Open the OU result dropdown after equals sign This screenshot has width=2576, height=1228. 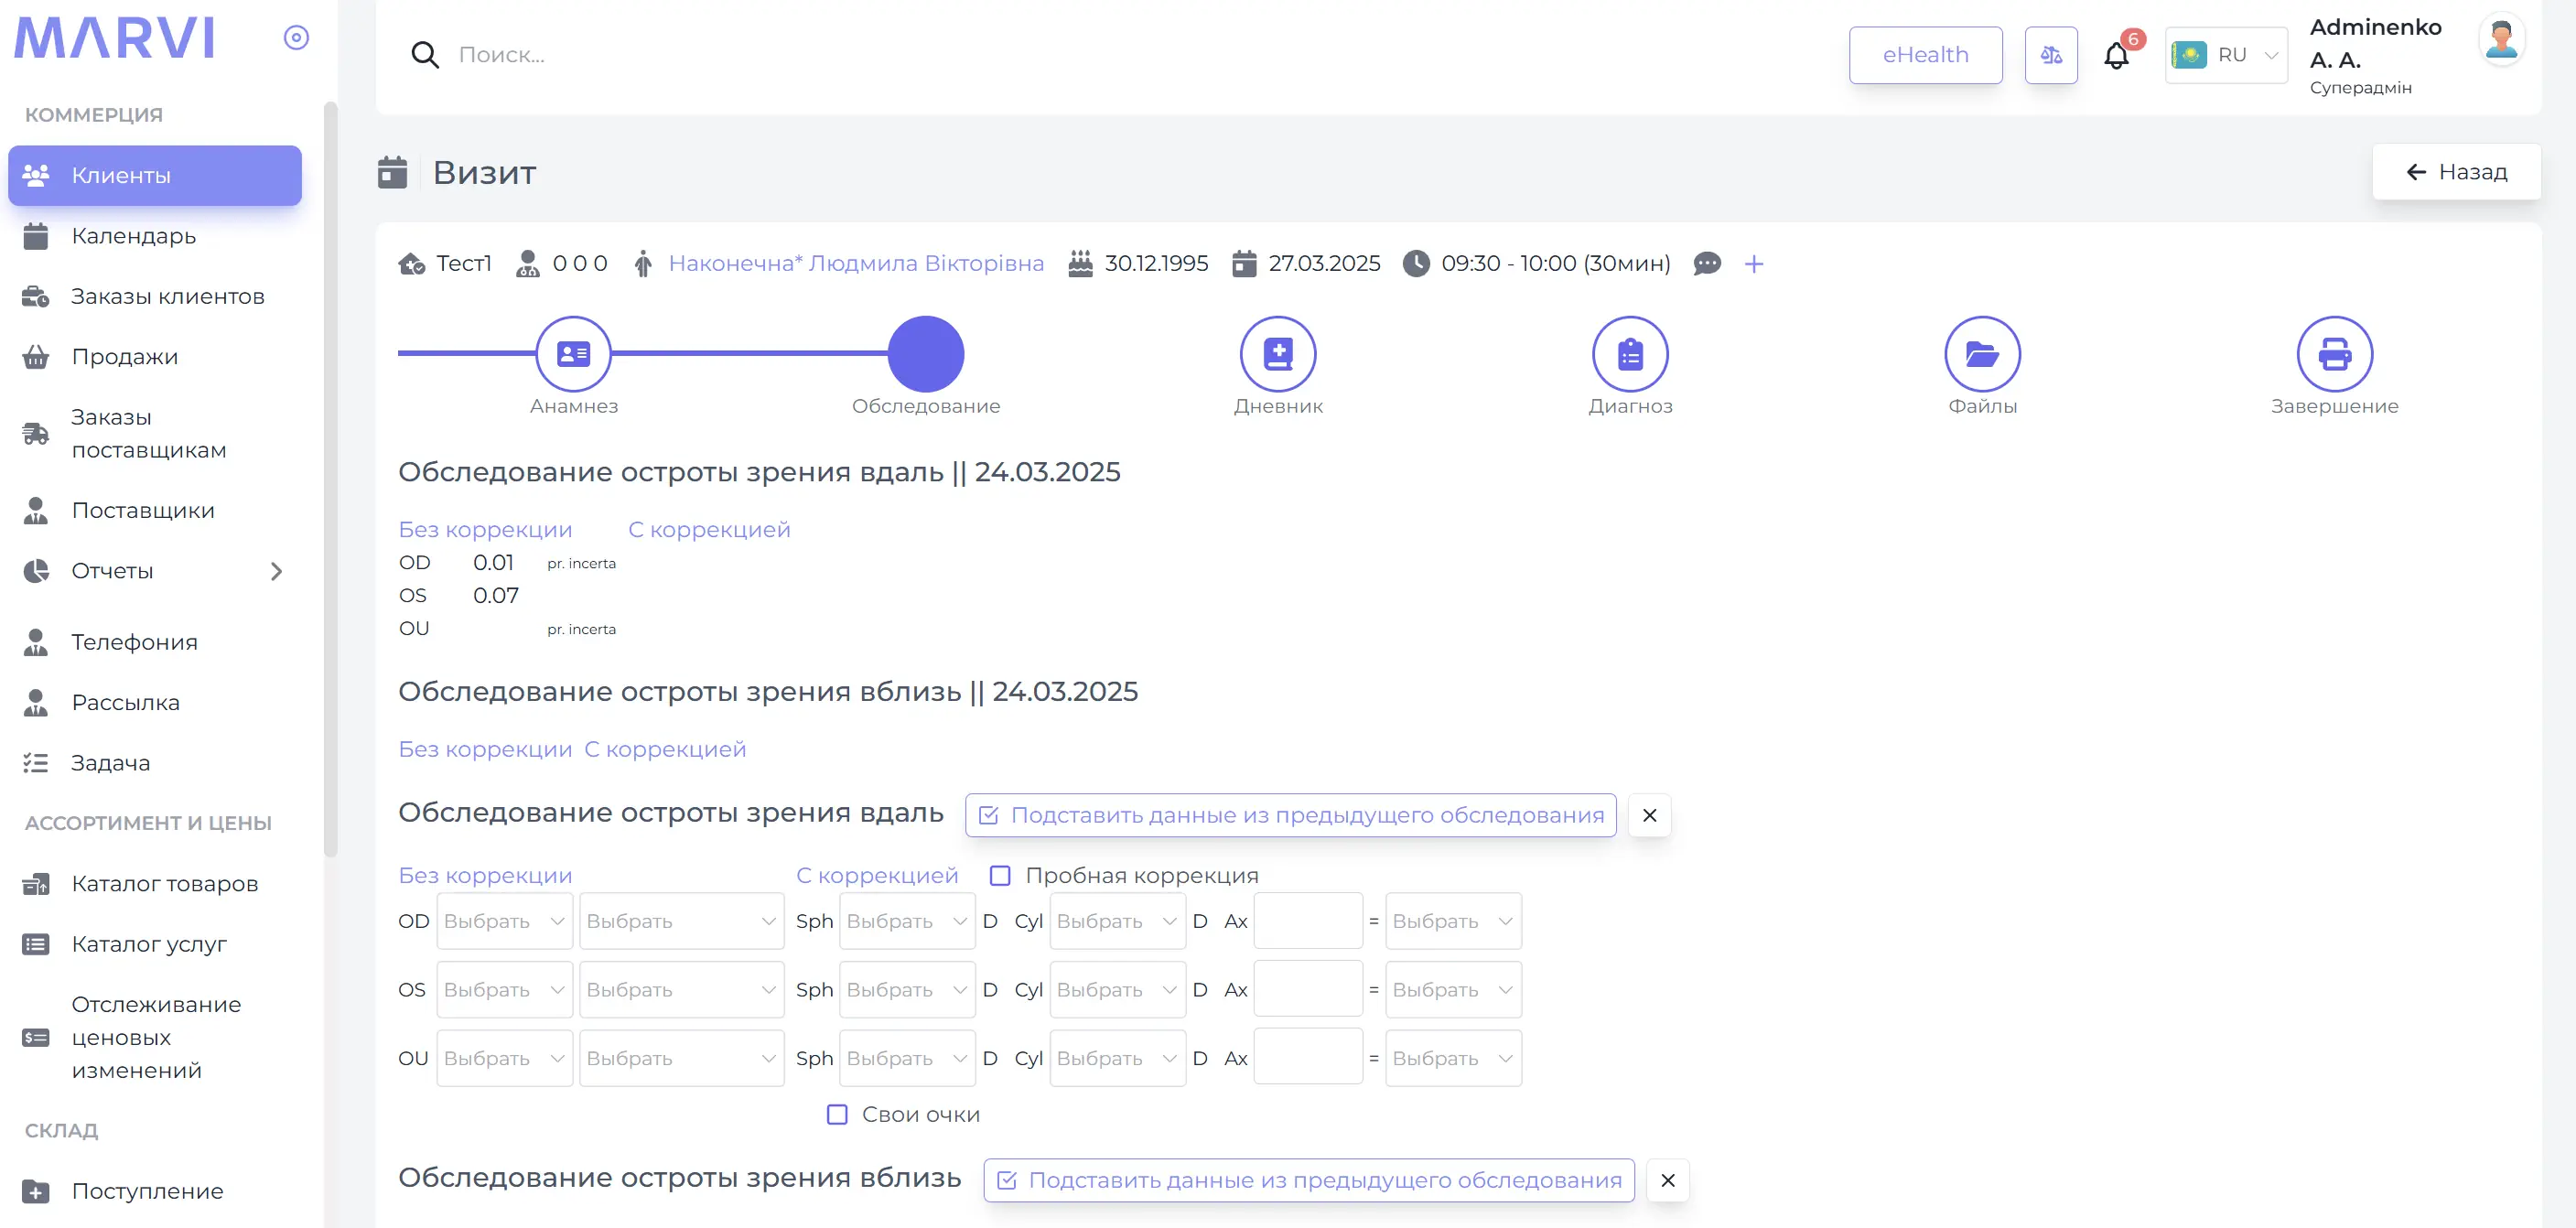1453,1058
